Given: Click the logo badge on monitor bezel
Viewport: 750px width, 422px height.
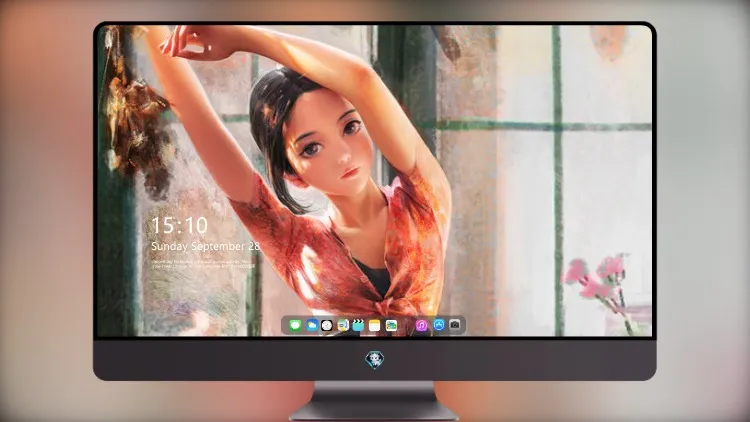Looking at the screenshot, I should click(375, 360).
